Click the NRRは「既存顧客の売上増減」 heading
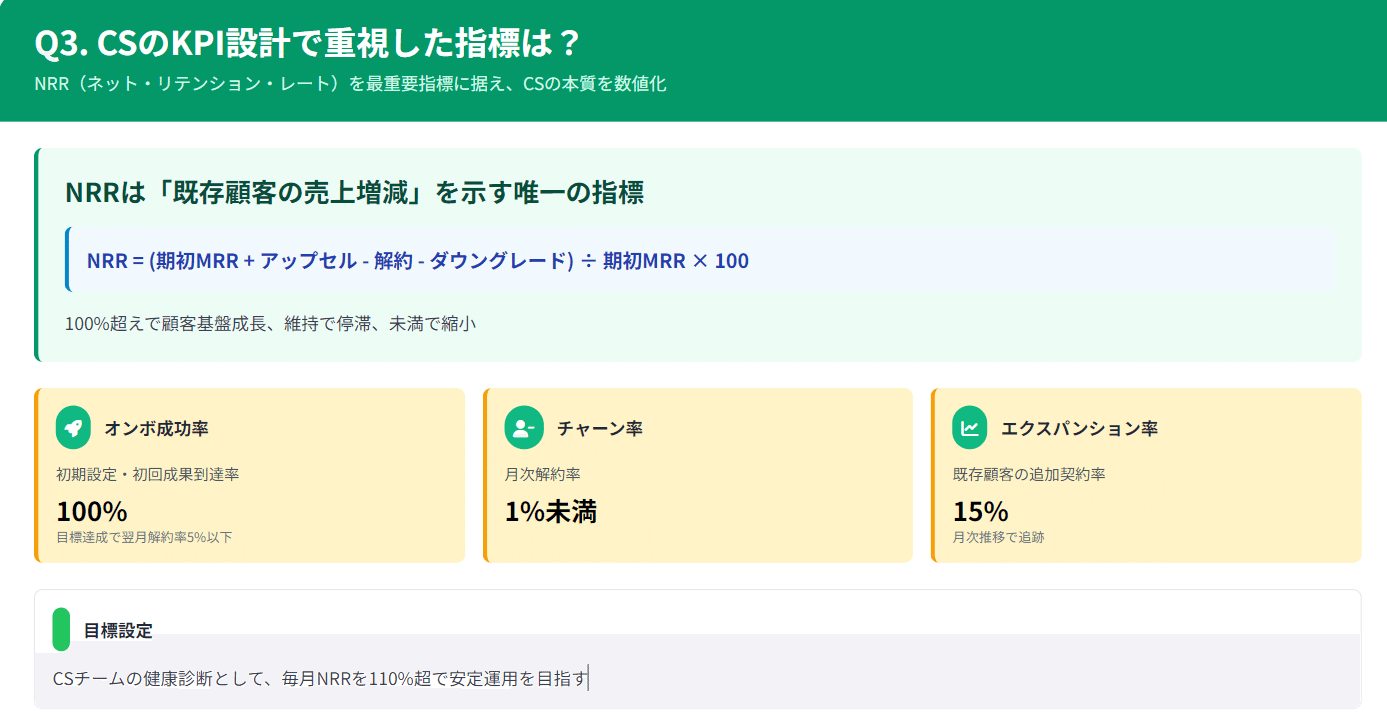The image size is (1387, 721). tap(354, 192)
